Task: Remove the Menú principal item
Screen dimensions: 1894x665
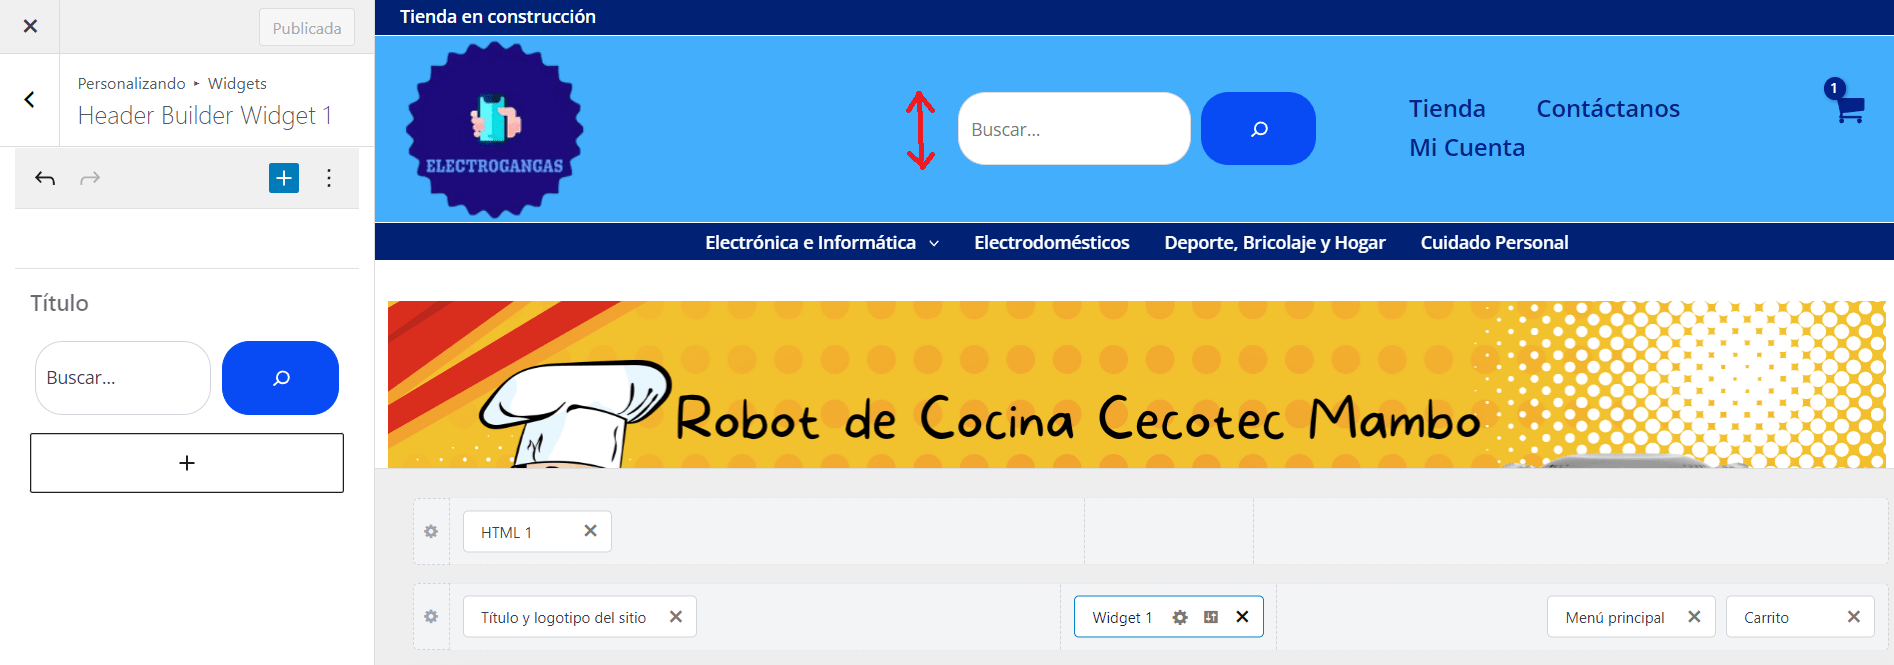Action: (1694, 617)
